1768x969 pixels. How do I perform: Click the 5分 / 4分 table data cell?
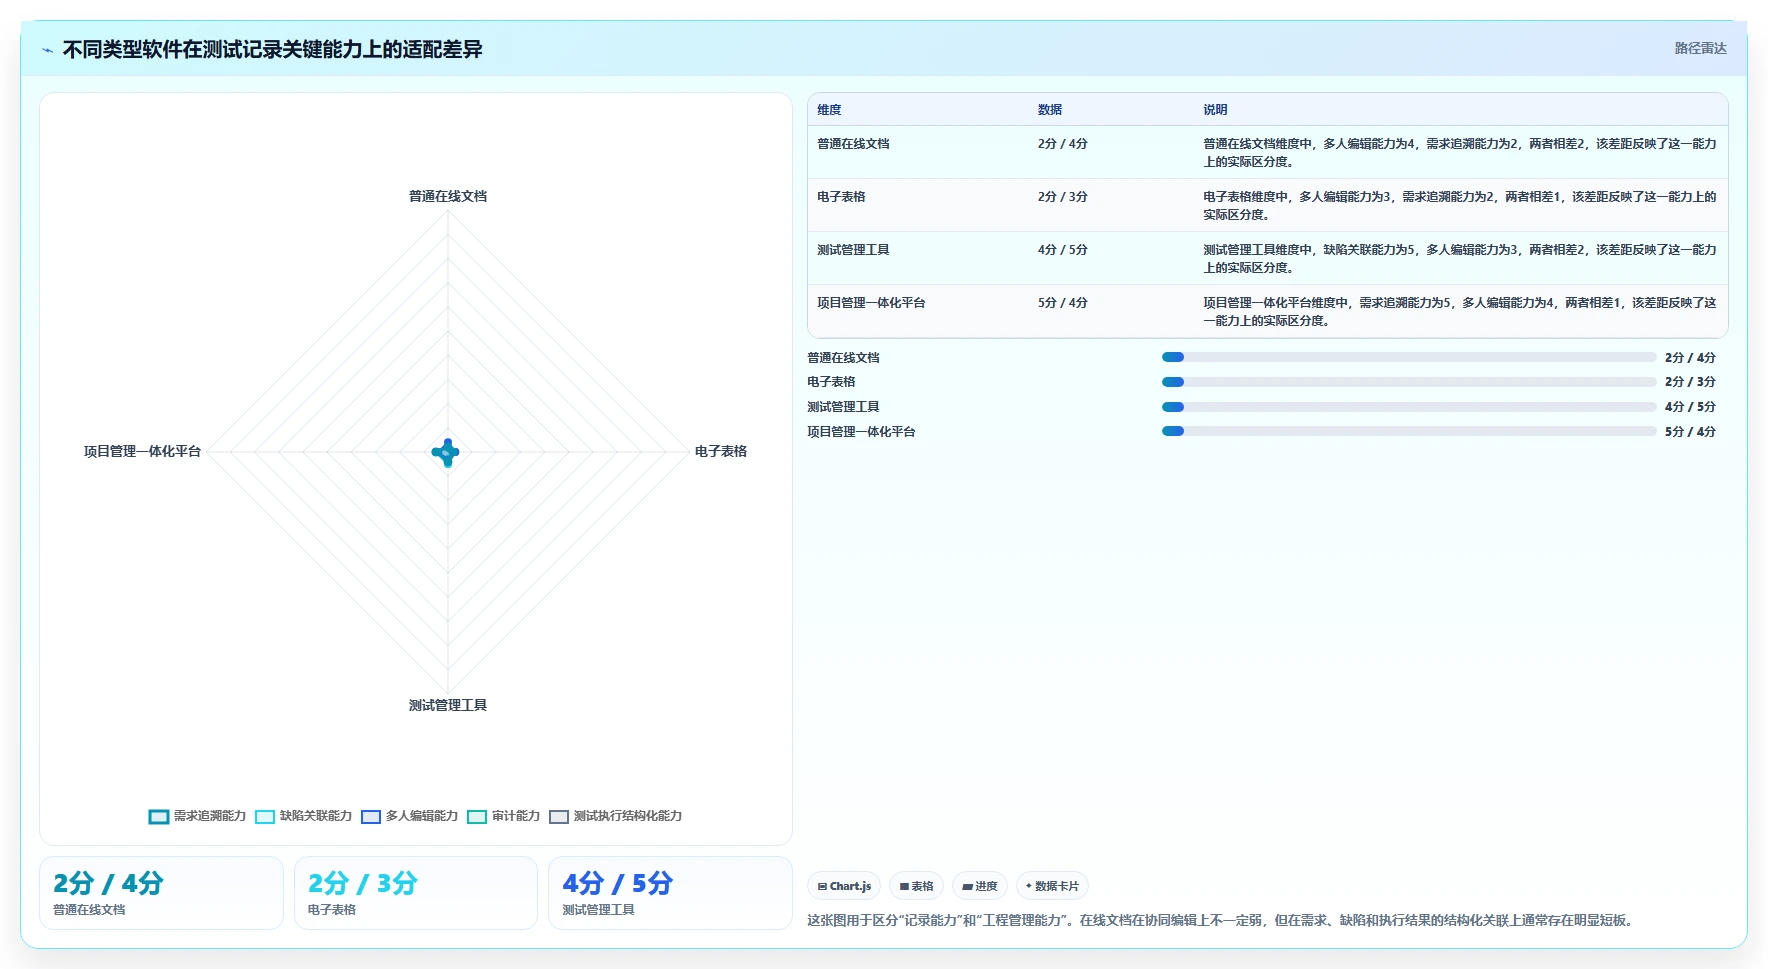click(1062, 303)
